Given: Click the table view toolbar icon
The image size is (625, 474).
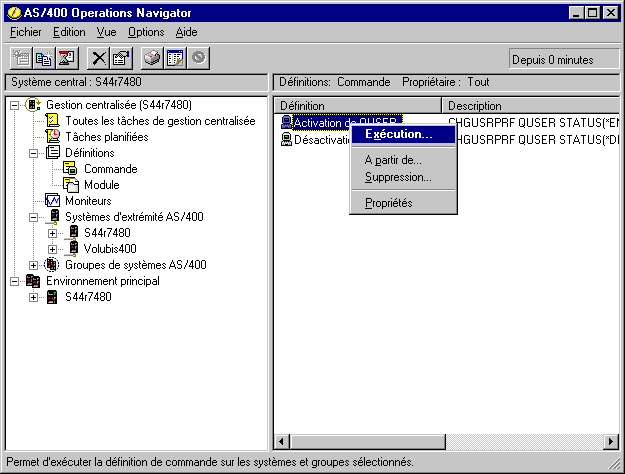Looking at the screenshot, I should point(175,58).
